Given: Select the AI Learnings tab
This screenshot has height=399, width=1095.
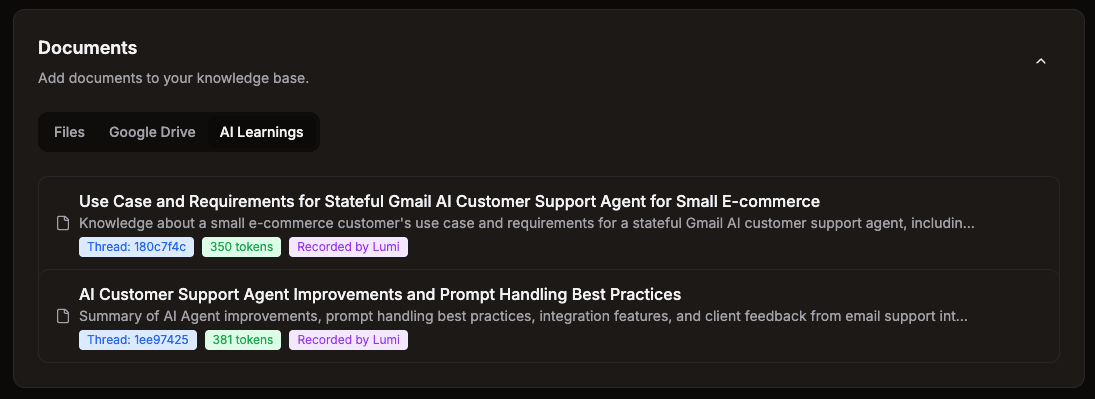Looking at the screenshot, I should (x=262, y=132).
